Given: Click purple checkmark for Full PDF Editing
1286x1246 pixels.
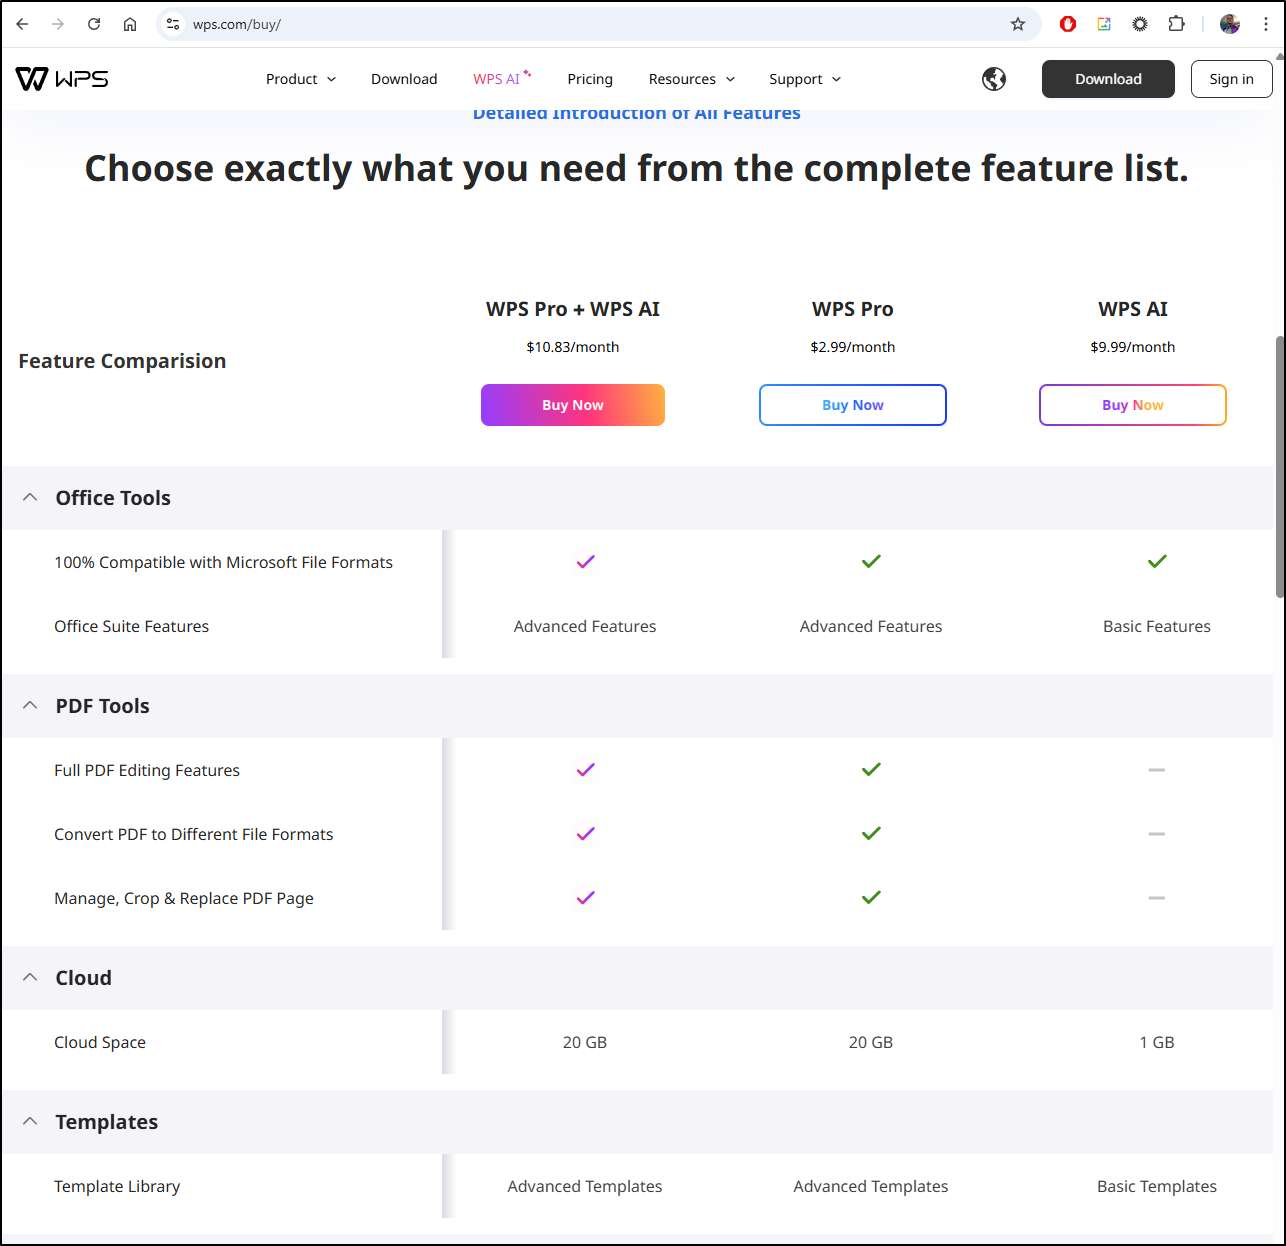Looking at the screenshot, I should pos(586,769).
